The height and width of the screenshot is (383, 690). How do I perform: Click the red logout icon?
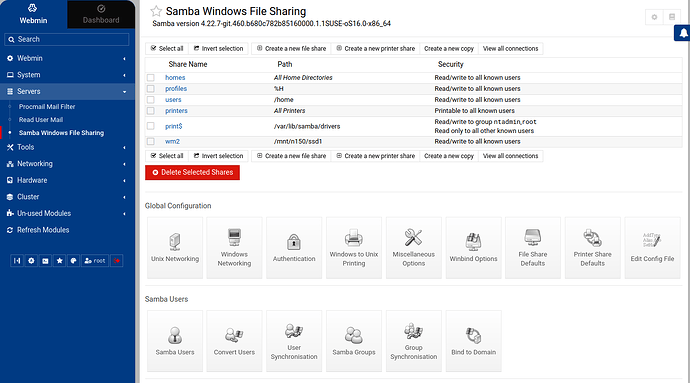(x=117, y=261)
